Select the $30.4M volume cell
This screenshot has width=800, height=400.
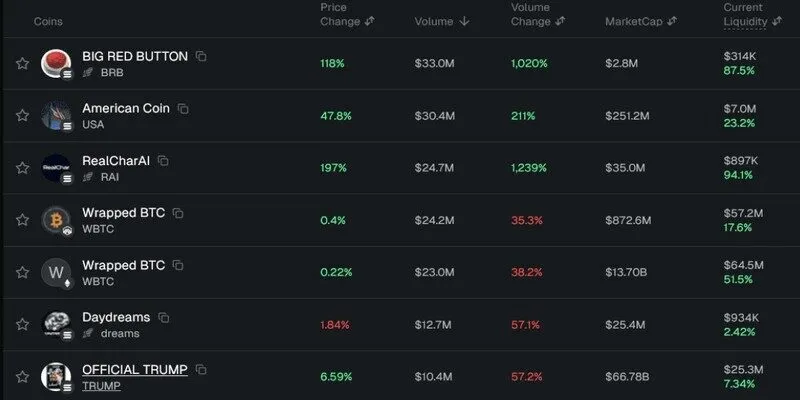[x=435, y=116]
